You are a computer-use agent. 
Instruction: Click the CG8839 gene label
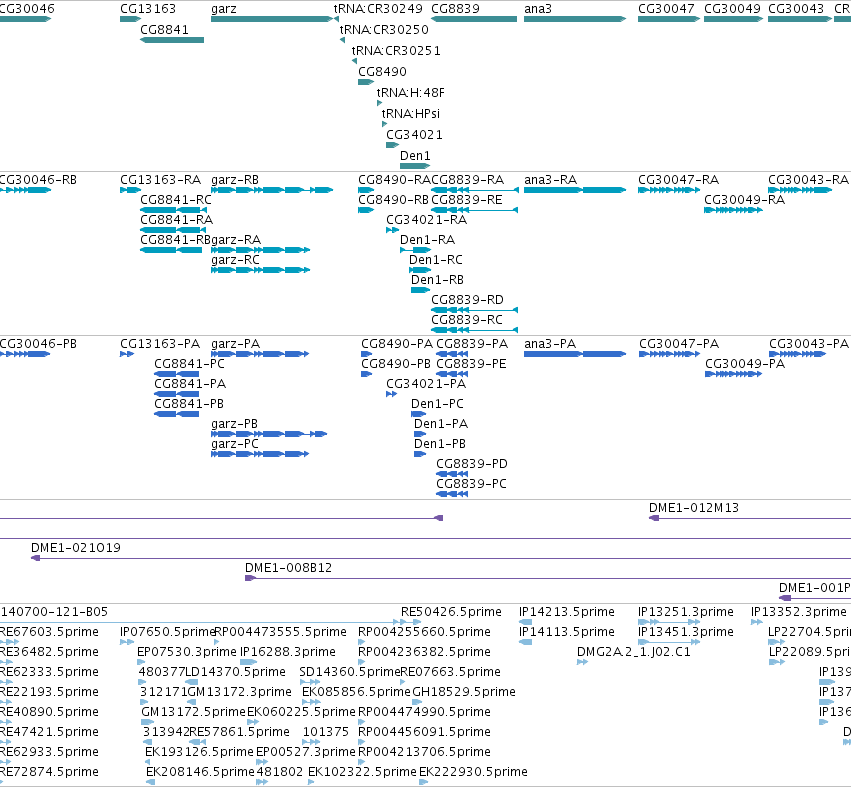point(455,9)
